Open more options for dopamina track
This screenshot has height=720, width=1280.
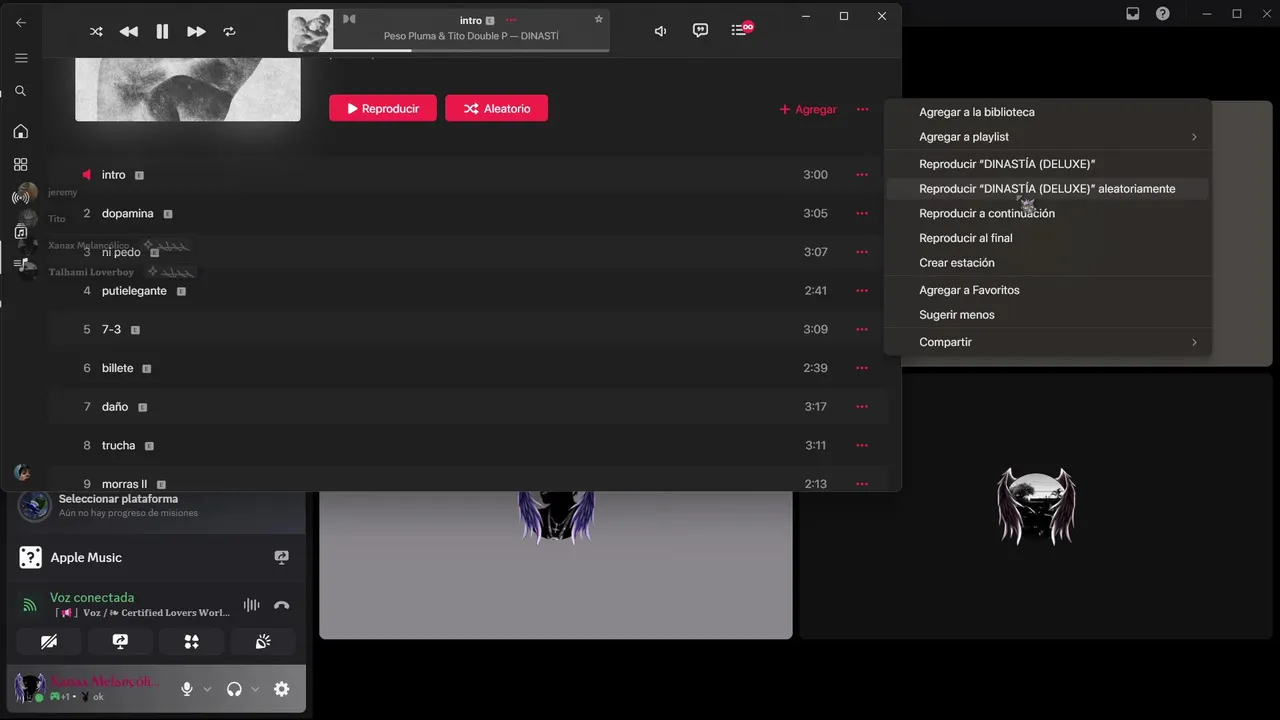(862, 214)
